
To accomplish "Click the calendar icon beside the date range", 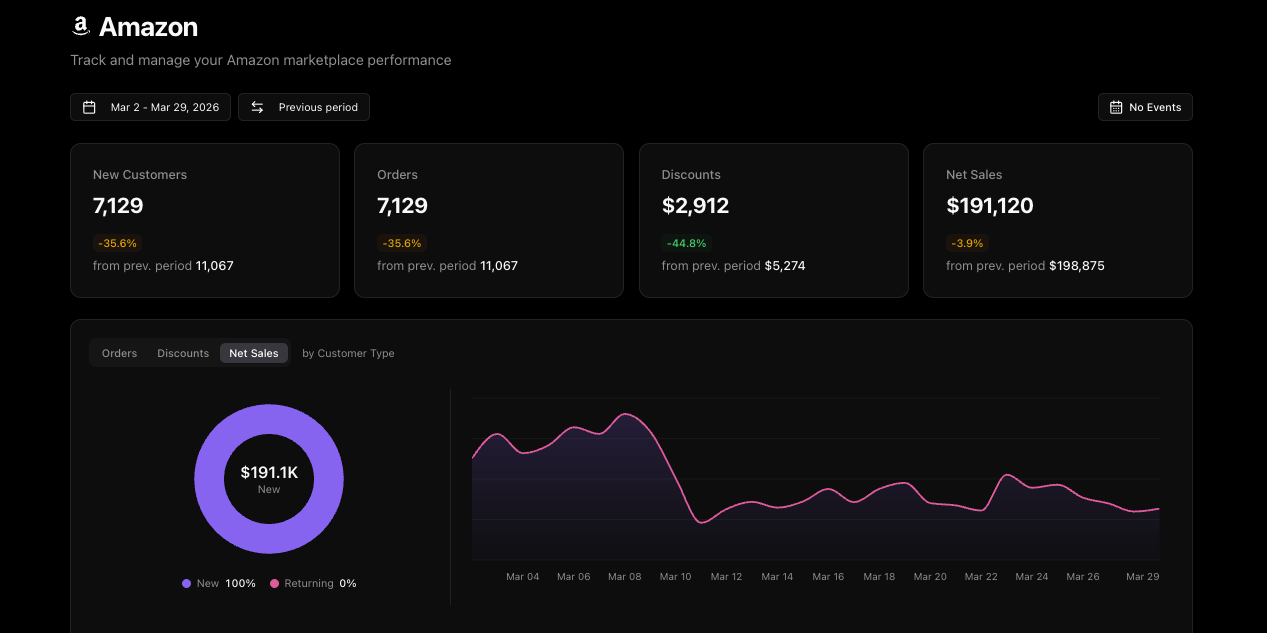I will pos(89,107).
